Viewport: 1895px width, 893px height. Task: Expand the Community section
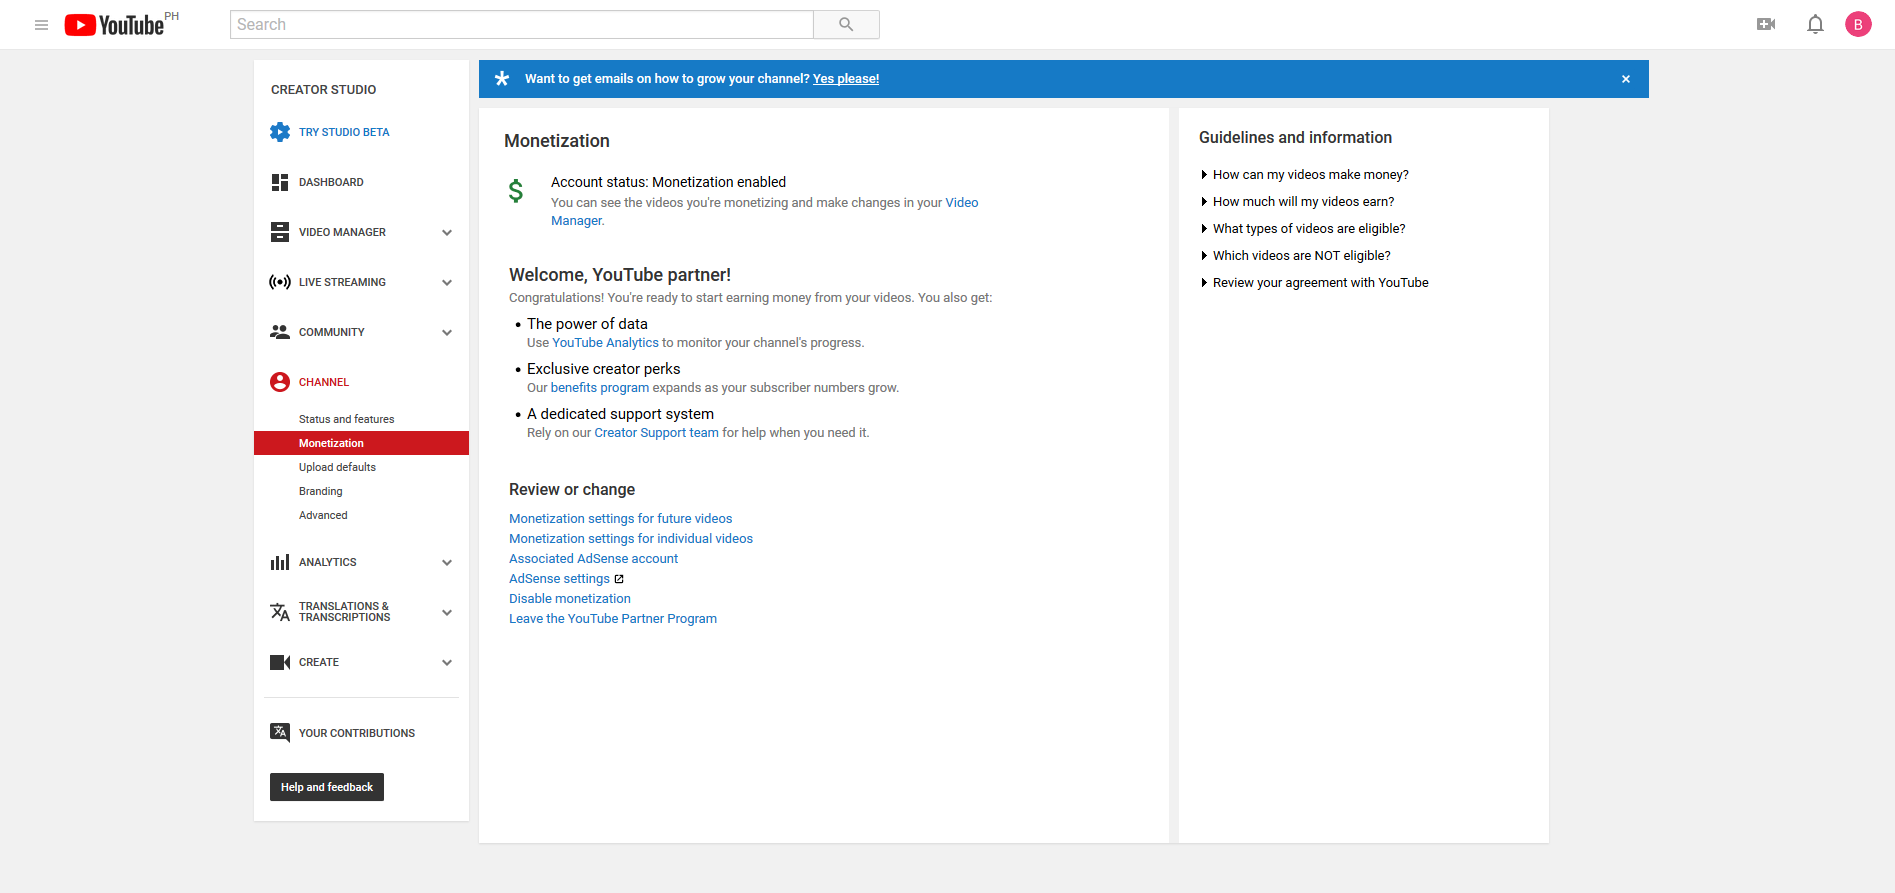coord(447,332)
